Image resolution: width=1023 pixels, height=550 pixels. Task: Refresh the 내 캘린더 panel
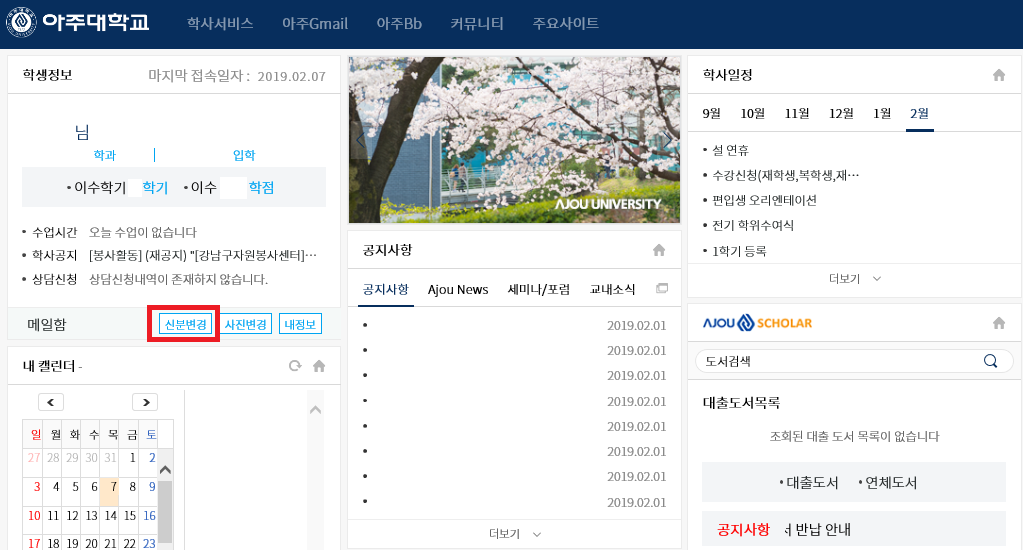[x=295, y=366]
